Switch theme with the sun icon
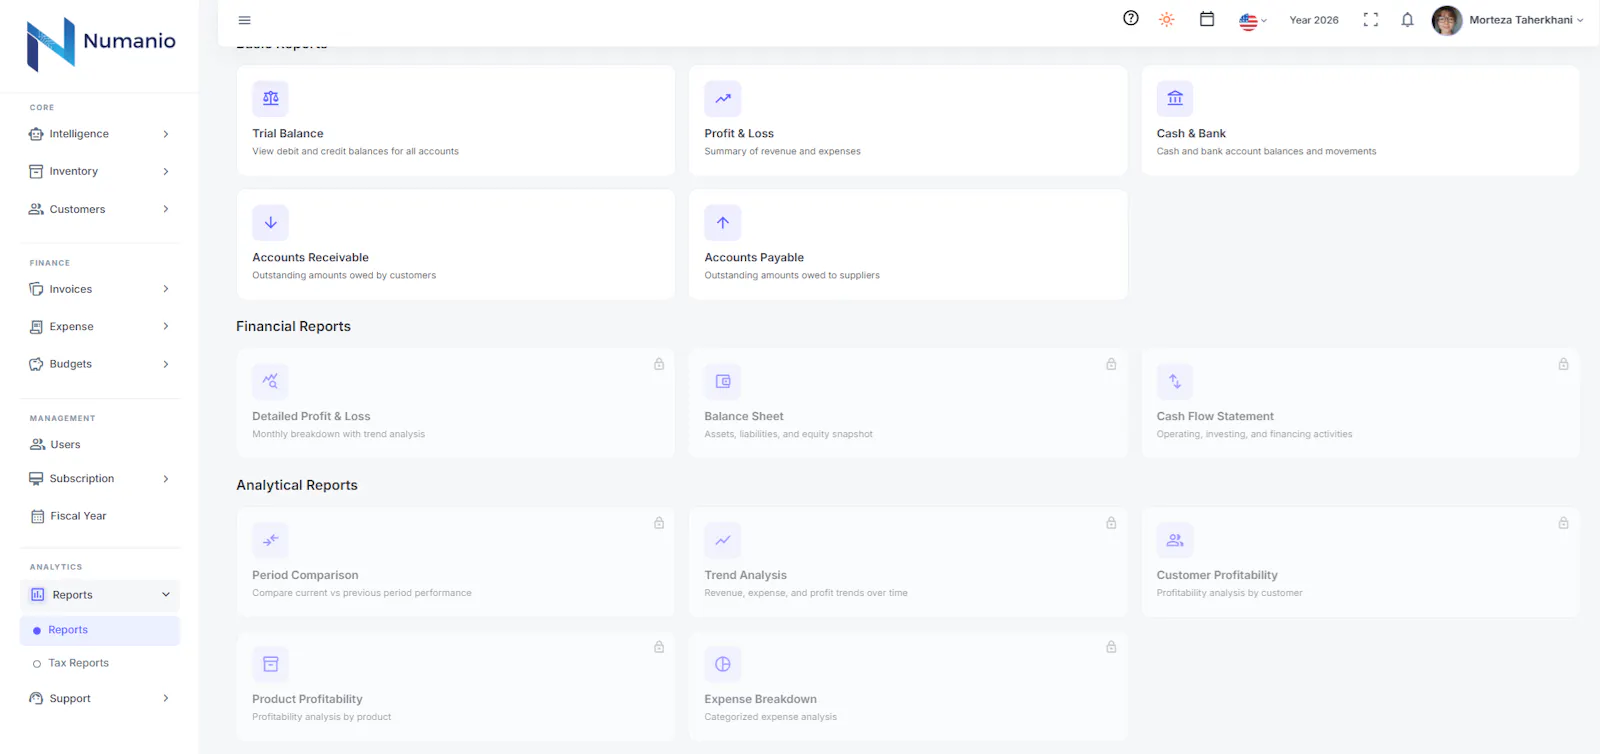Viewport: 1600px width, 754px height. (1167, 19)
